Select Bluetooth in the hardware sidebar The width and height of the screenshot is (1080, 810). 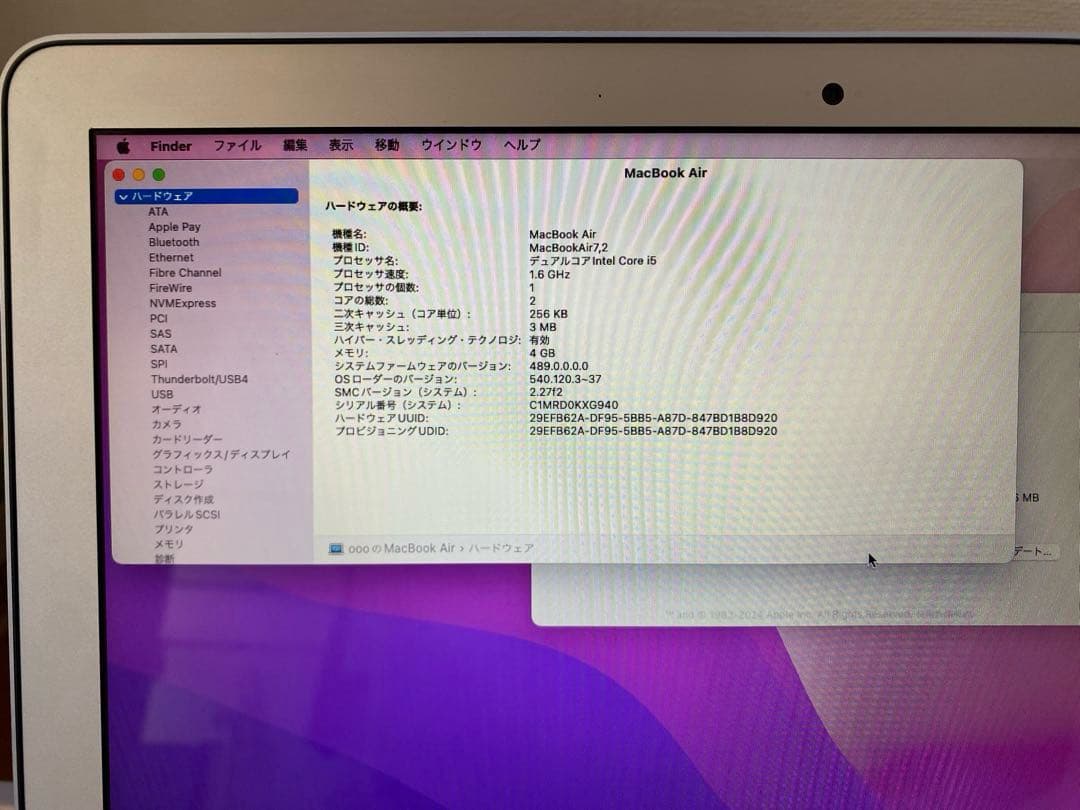(x=173, y=242)
